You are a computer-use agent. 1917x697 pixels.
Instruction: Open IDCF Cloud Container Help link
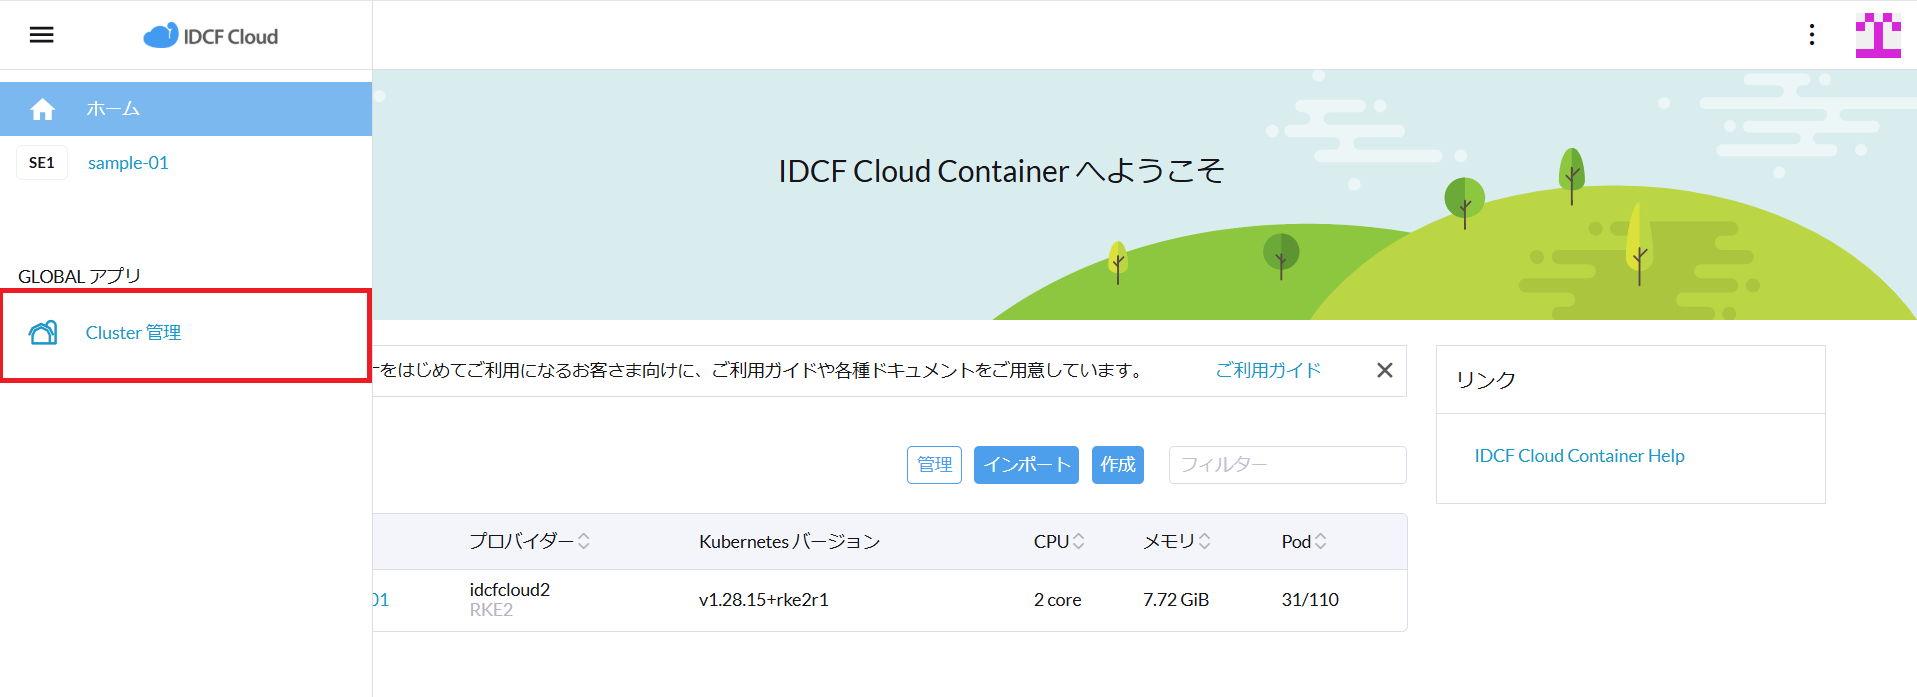coord(1579,456)
